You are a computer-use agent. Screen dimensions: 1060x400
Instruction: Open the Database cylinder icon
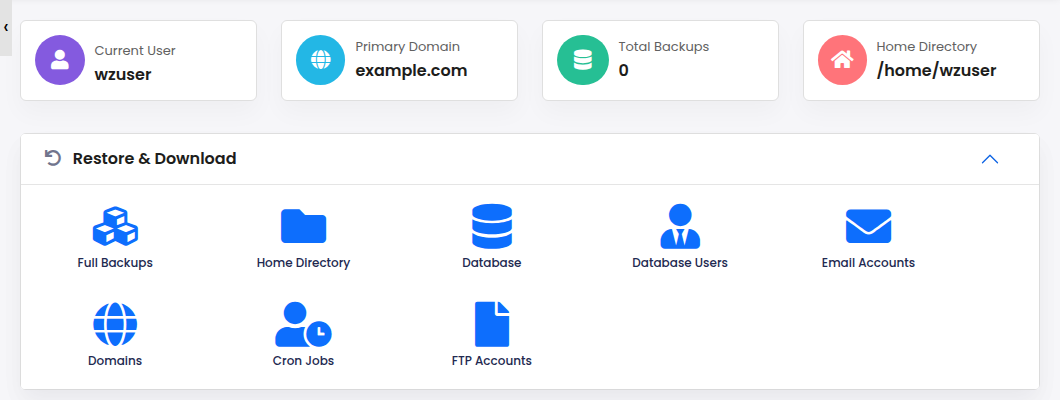pos(491,226)
